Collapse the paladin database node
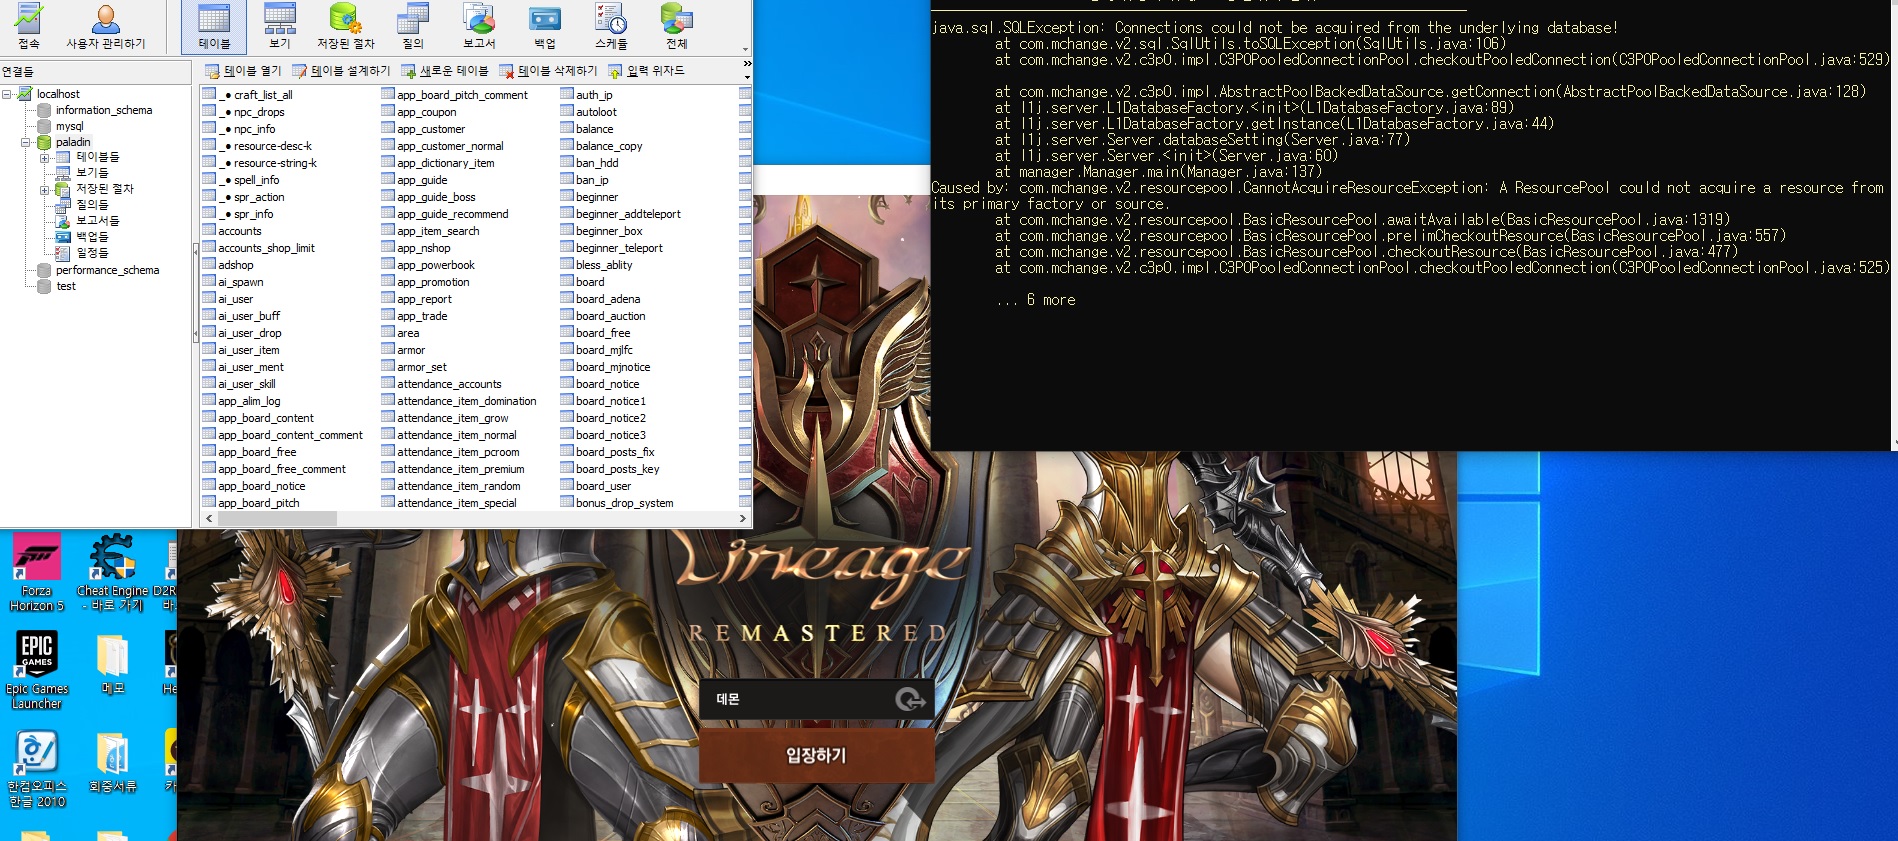Viewport: 1898px width, 841px height. click(x=26, y=142)
